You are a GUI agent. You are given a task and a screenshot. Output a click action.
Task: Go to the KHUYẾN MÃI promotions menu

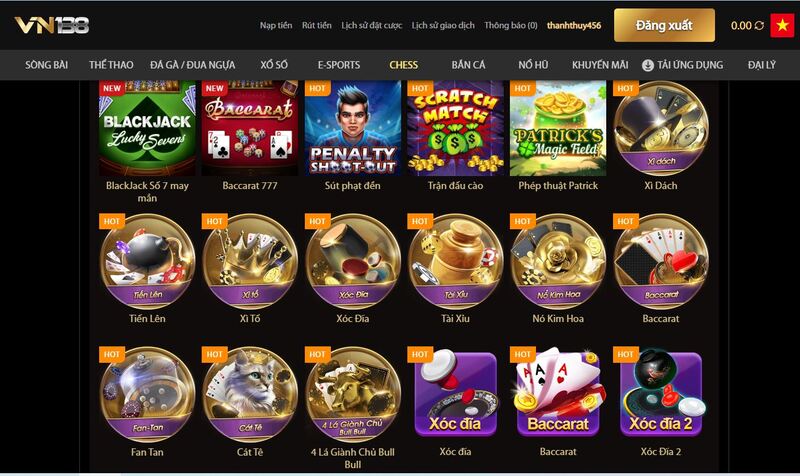click(600, 65)
